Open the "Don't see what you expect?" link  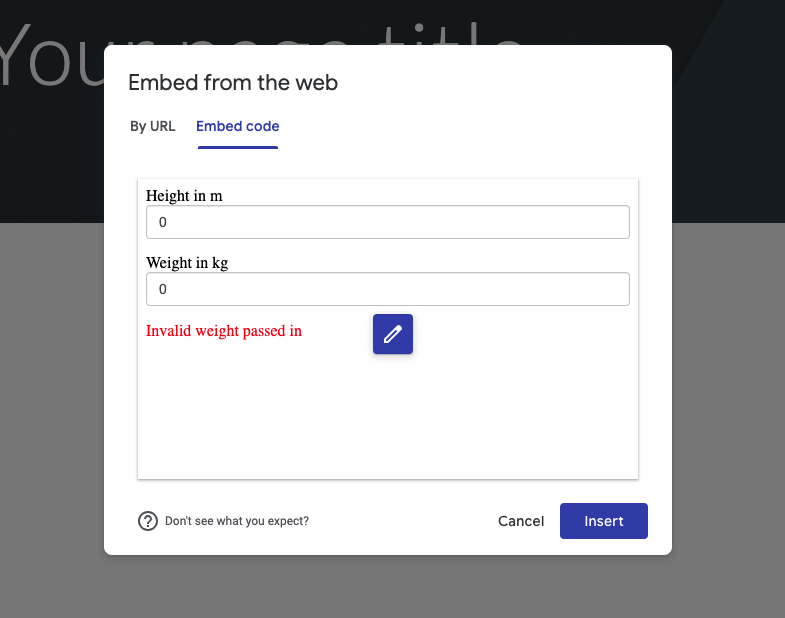237,521
